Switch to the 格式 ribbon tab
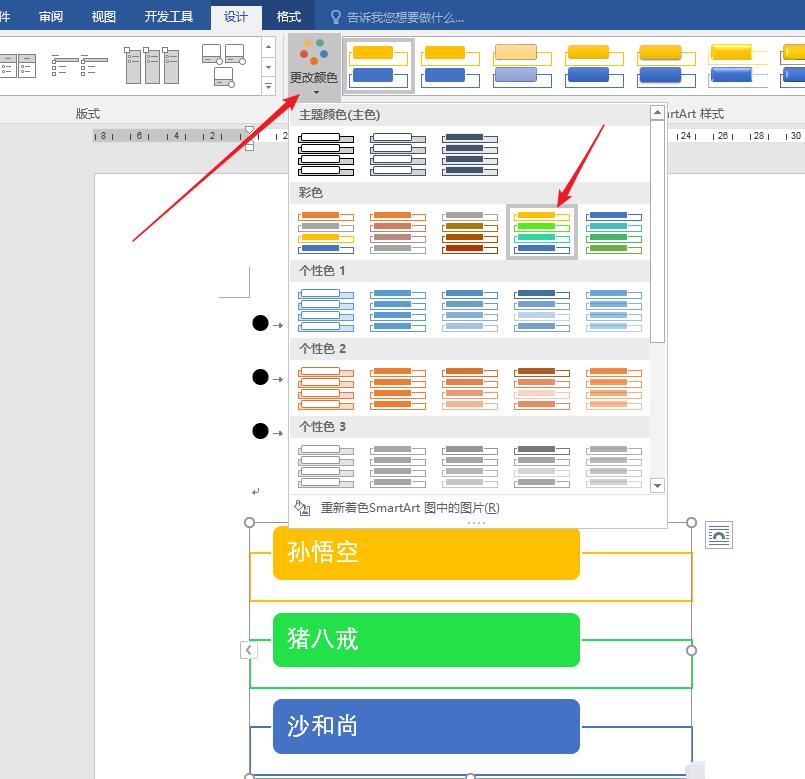This screenshot has width=805, height=779. pos(288,16)
